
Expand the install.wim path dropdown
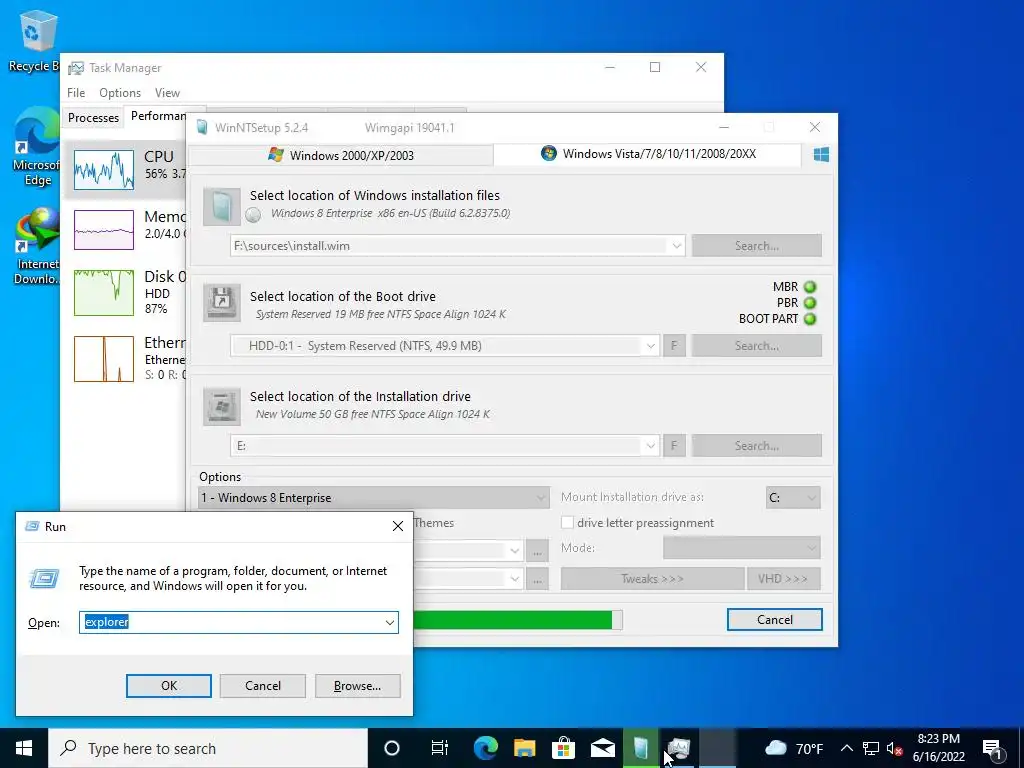677,246
